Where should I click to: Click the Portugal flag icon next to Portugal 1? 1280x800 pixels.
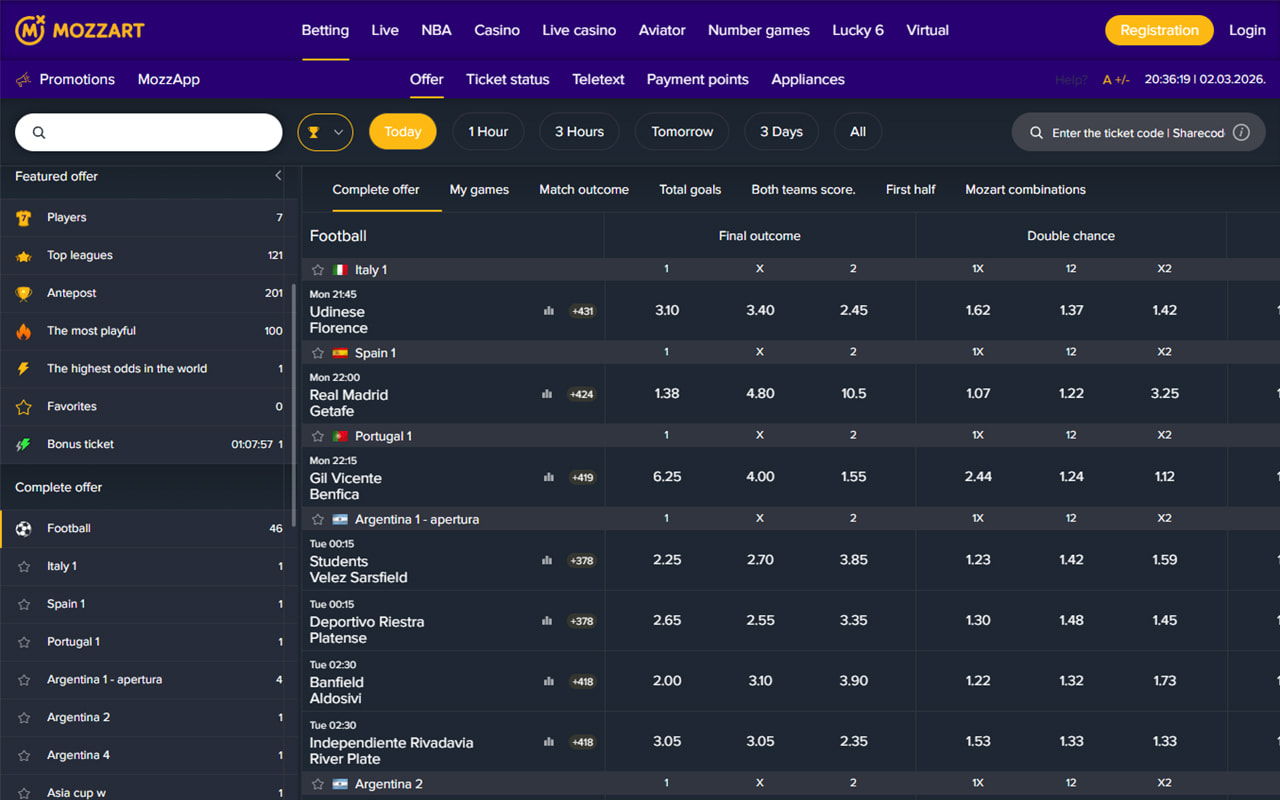[x=340, y=436]
